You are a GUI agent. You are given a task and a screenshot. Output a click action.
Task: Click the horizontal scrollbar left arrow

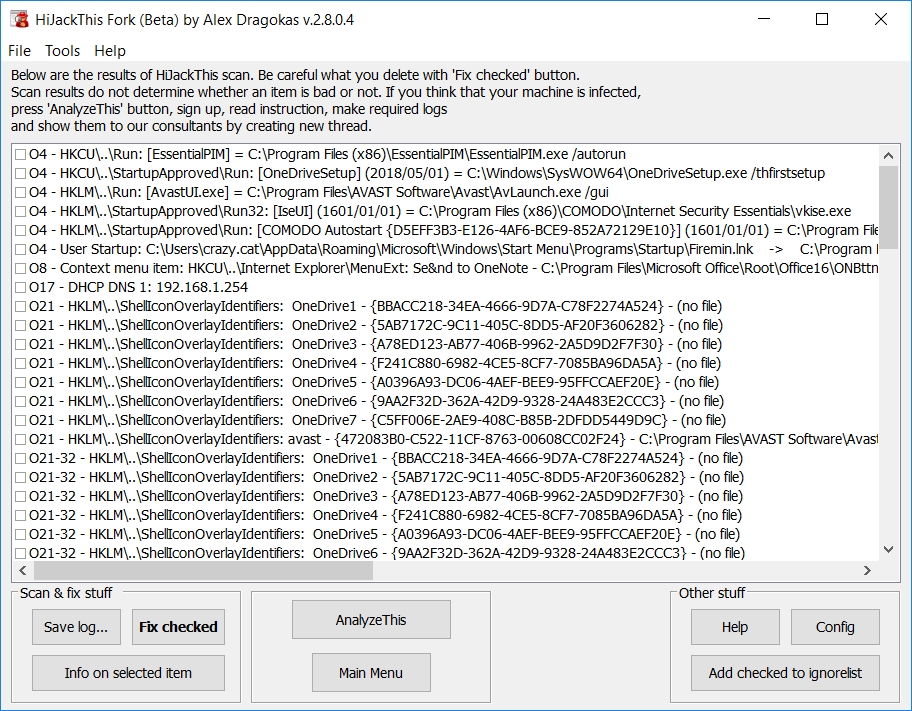23,570
